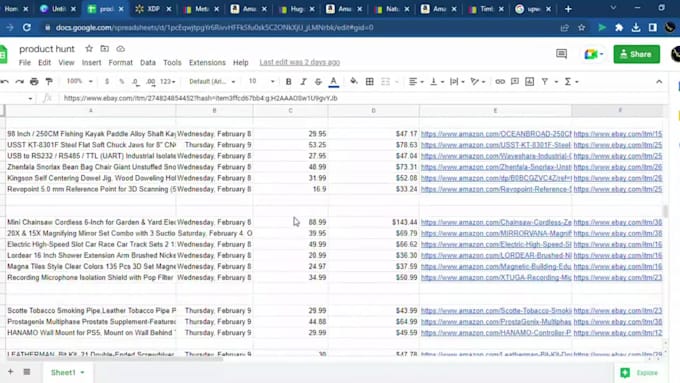
Task: Decrease decimal places
Action: (136, 82)
